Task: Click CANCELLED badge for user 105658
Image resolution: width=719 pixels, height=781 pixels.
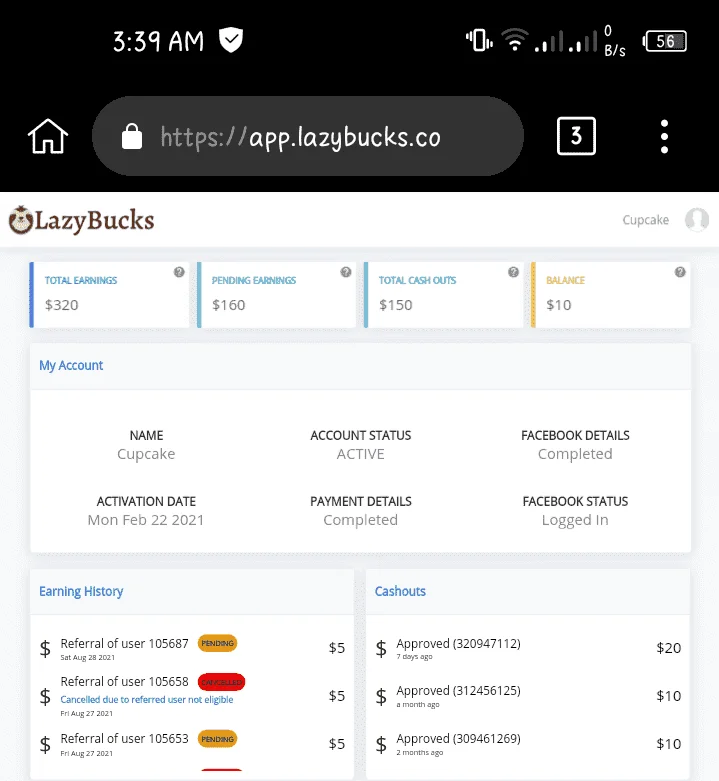Action: (x=222, y=682)
